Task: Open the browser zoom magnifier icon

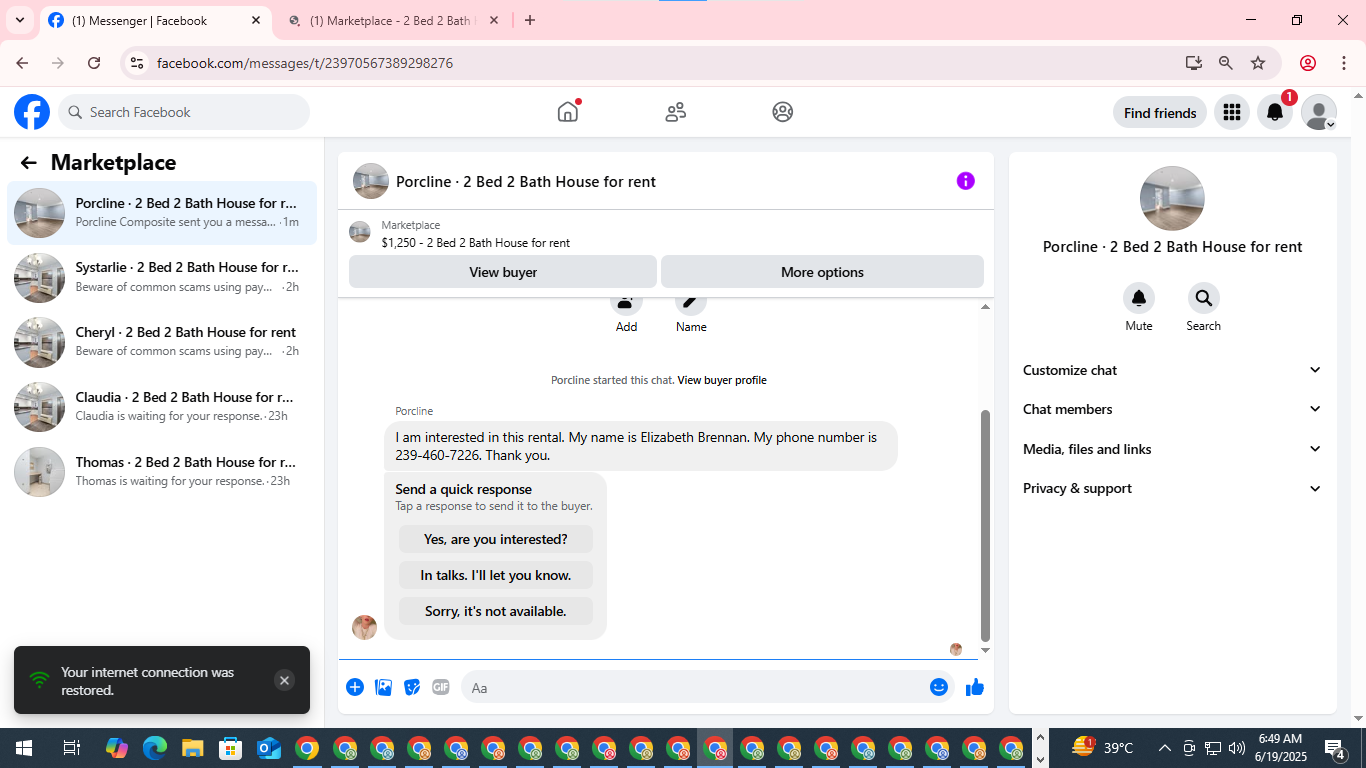Action: click(x=1226, y=63)
